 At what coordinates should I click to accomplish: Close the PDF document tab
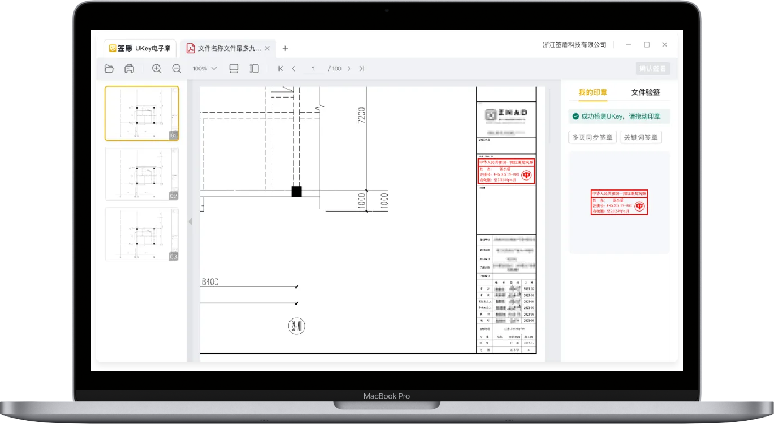267,47
